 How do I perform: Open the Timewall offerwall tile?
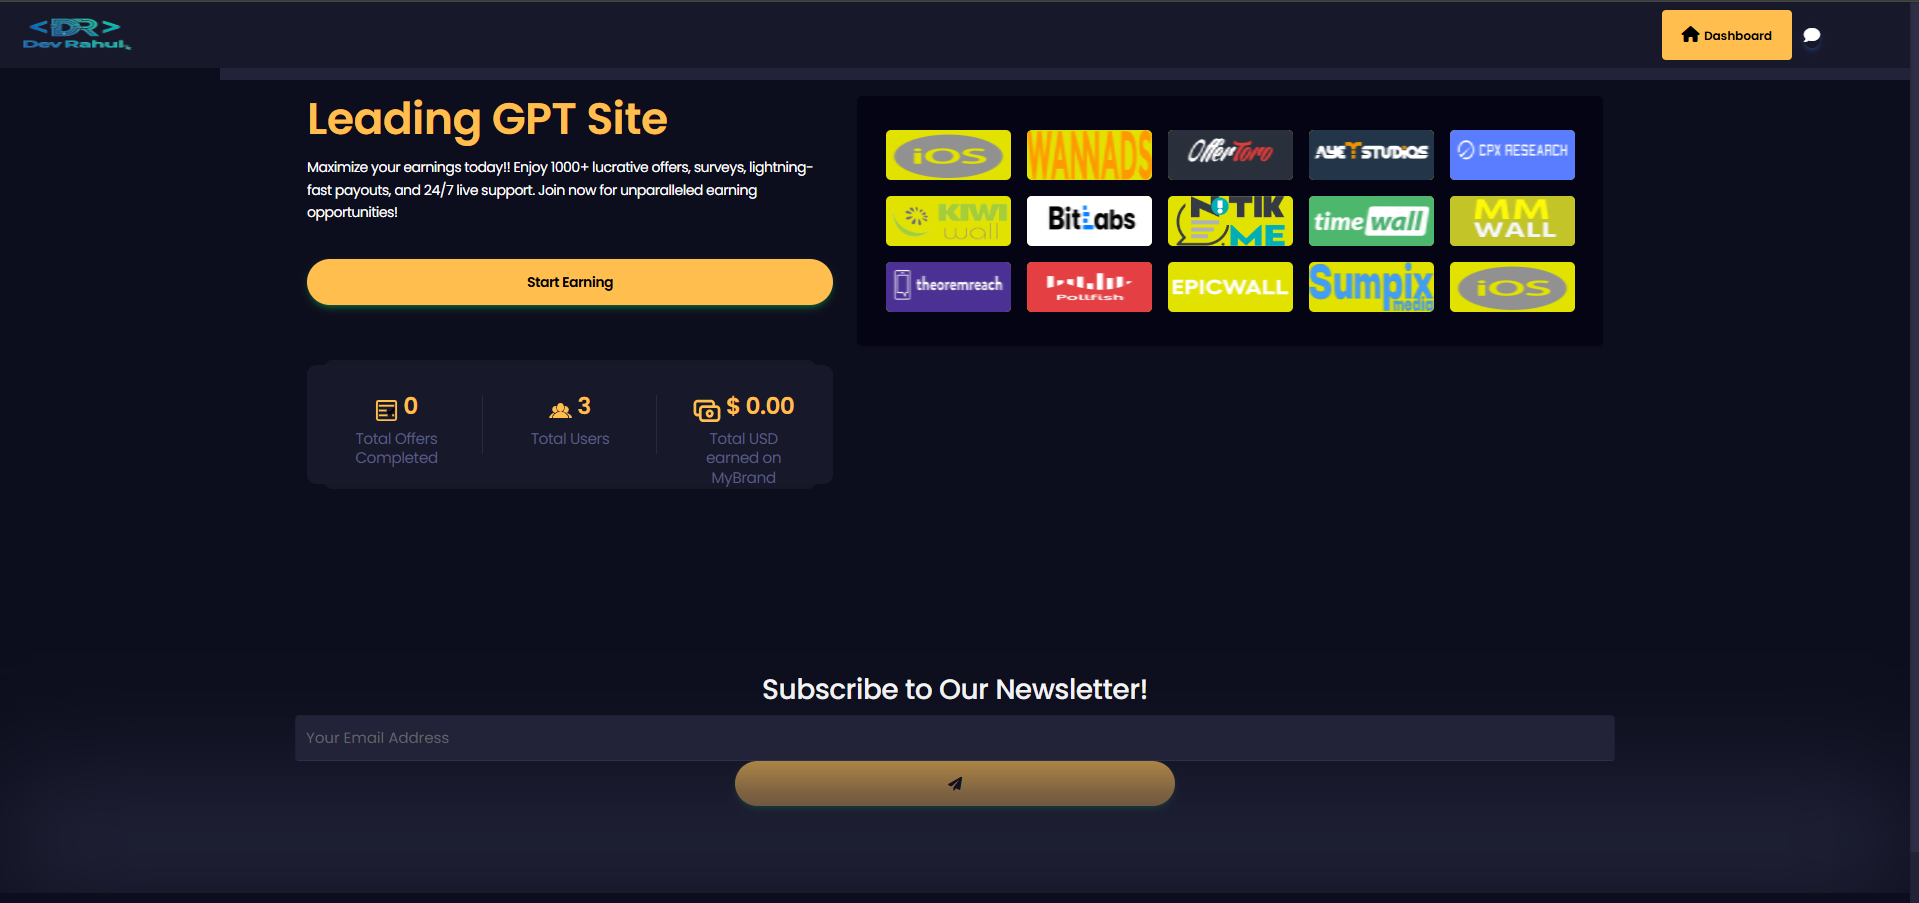pos(1371,221)
